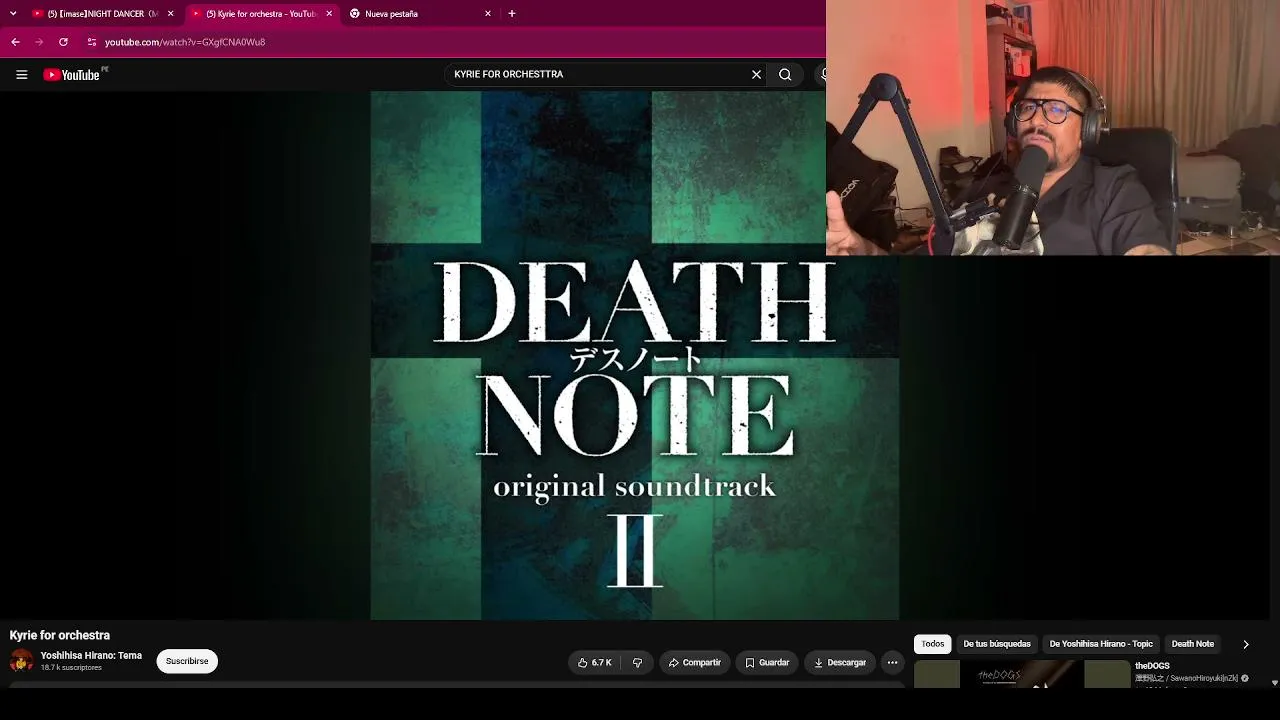Image resolution: width=1280 pixels, height=720 pixels.
Task: Close the NIGHT DANCER tab
Action: (x=171, y=14)
